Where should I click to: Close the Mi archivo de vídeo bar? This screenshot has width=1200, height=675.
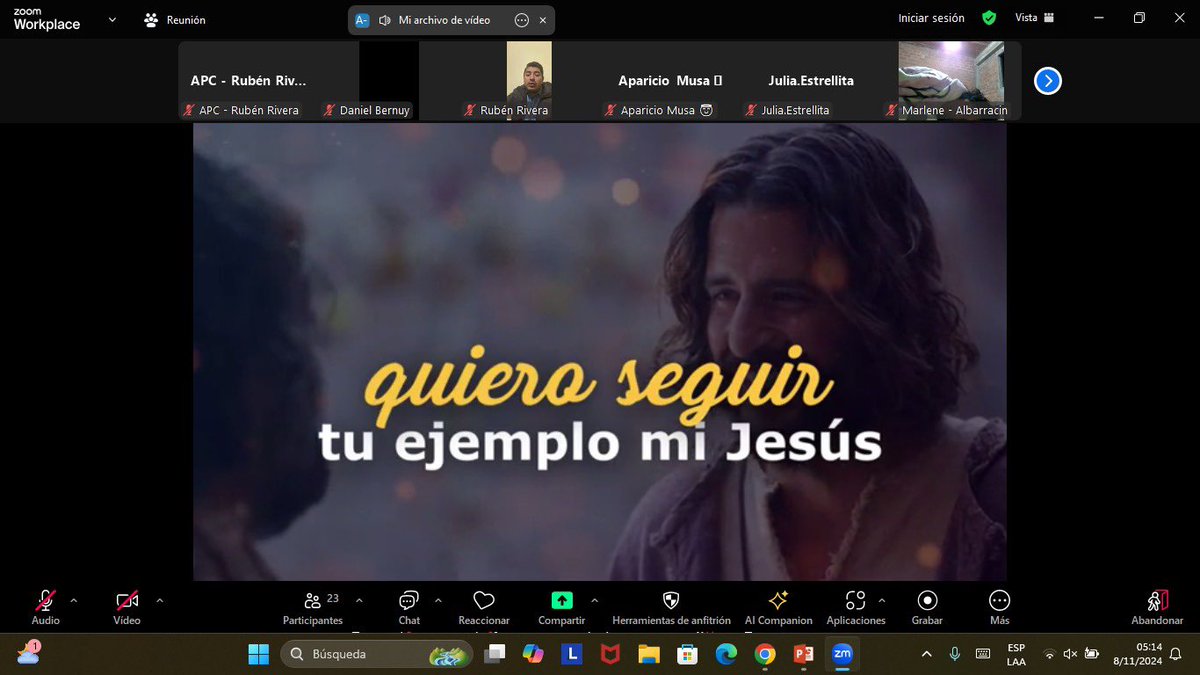pyautogui.click(x=543, y=20)
